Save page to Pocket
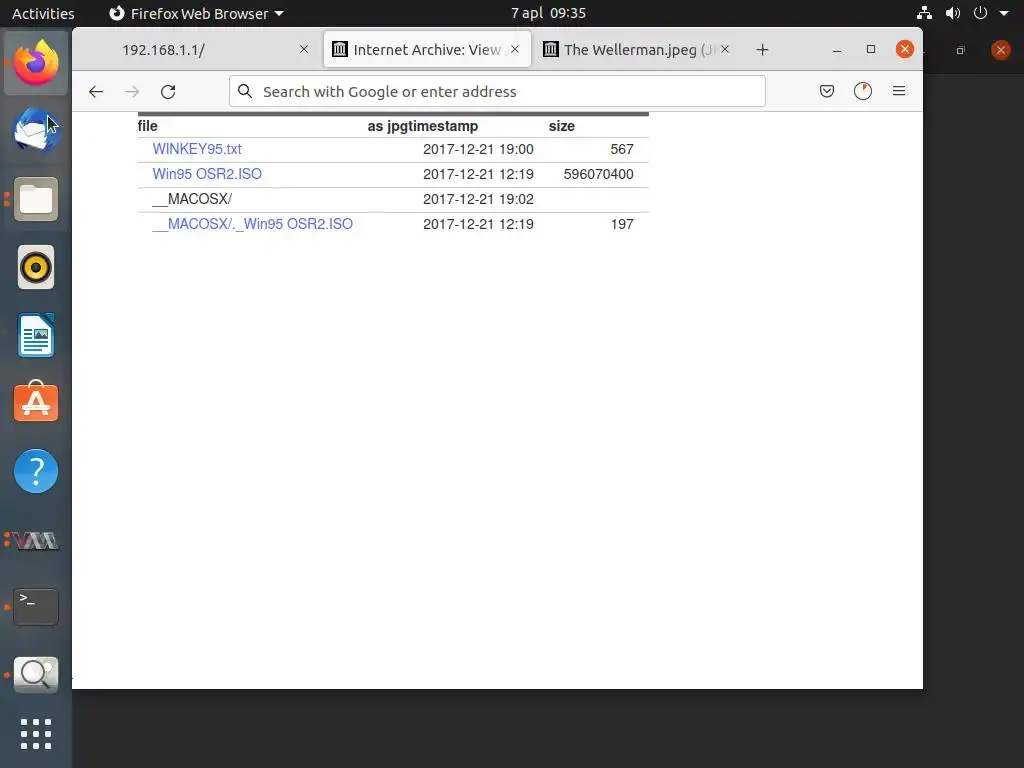Viewport: 1024px width, 768px height. 827,91
